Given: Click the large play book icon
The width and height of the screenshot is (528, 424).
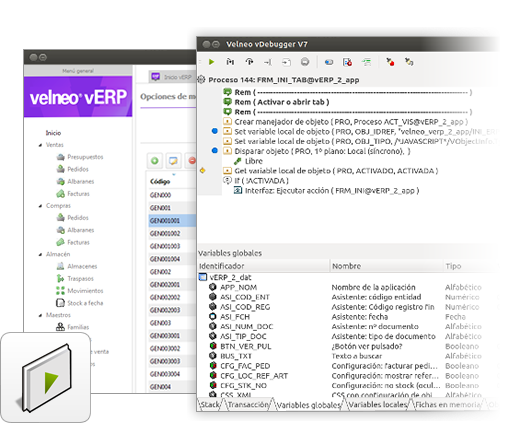Looking at the screenshot, I should click(46, 378).
